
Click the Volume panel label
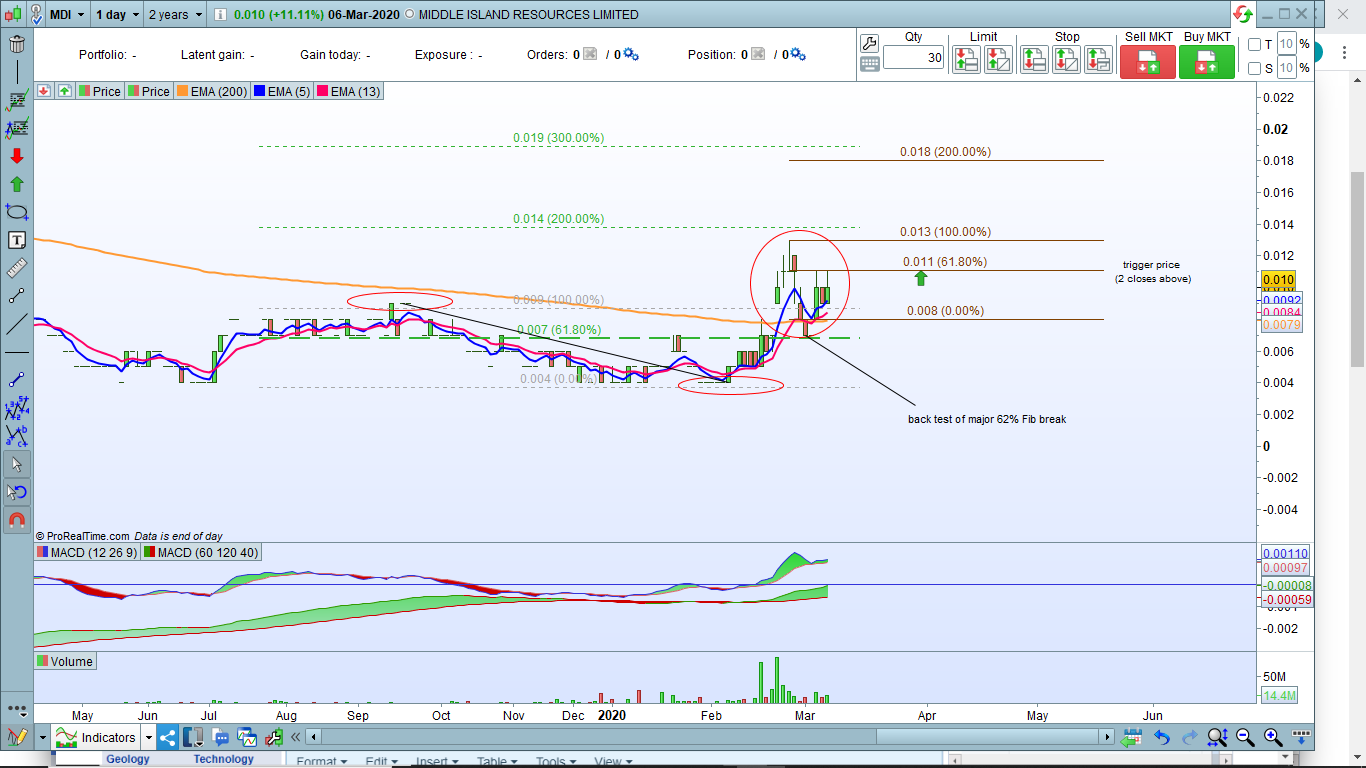click(x=65, y=661)
